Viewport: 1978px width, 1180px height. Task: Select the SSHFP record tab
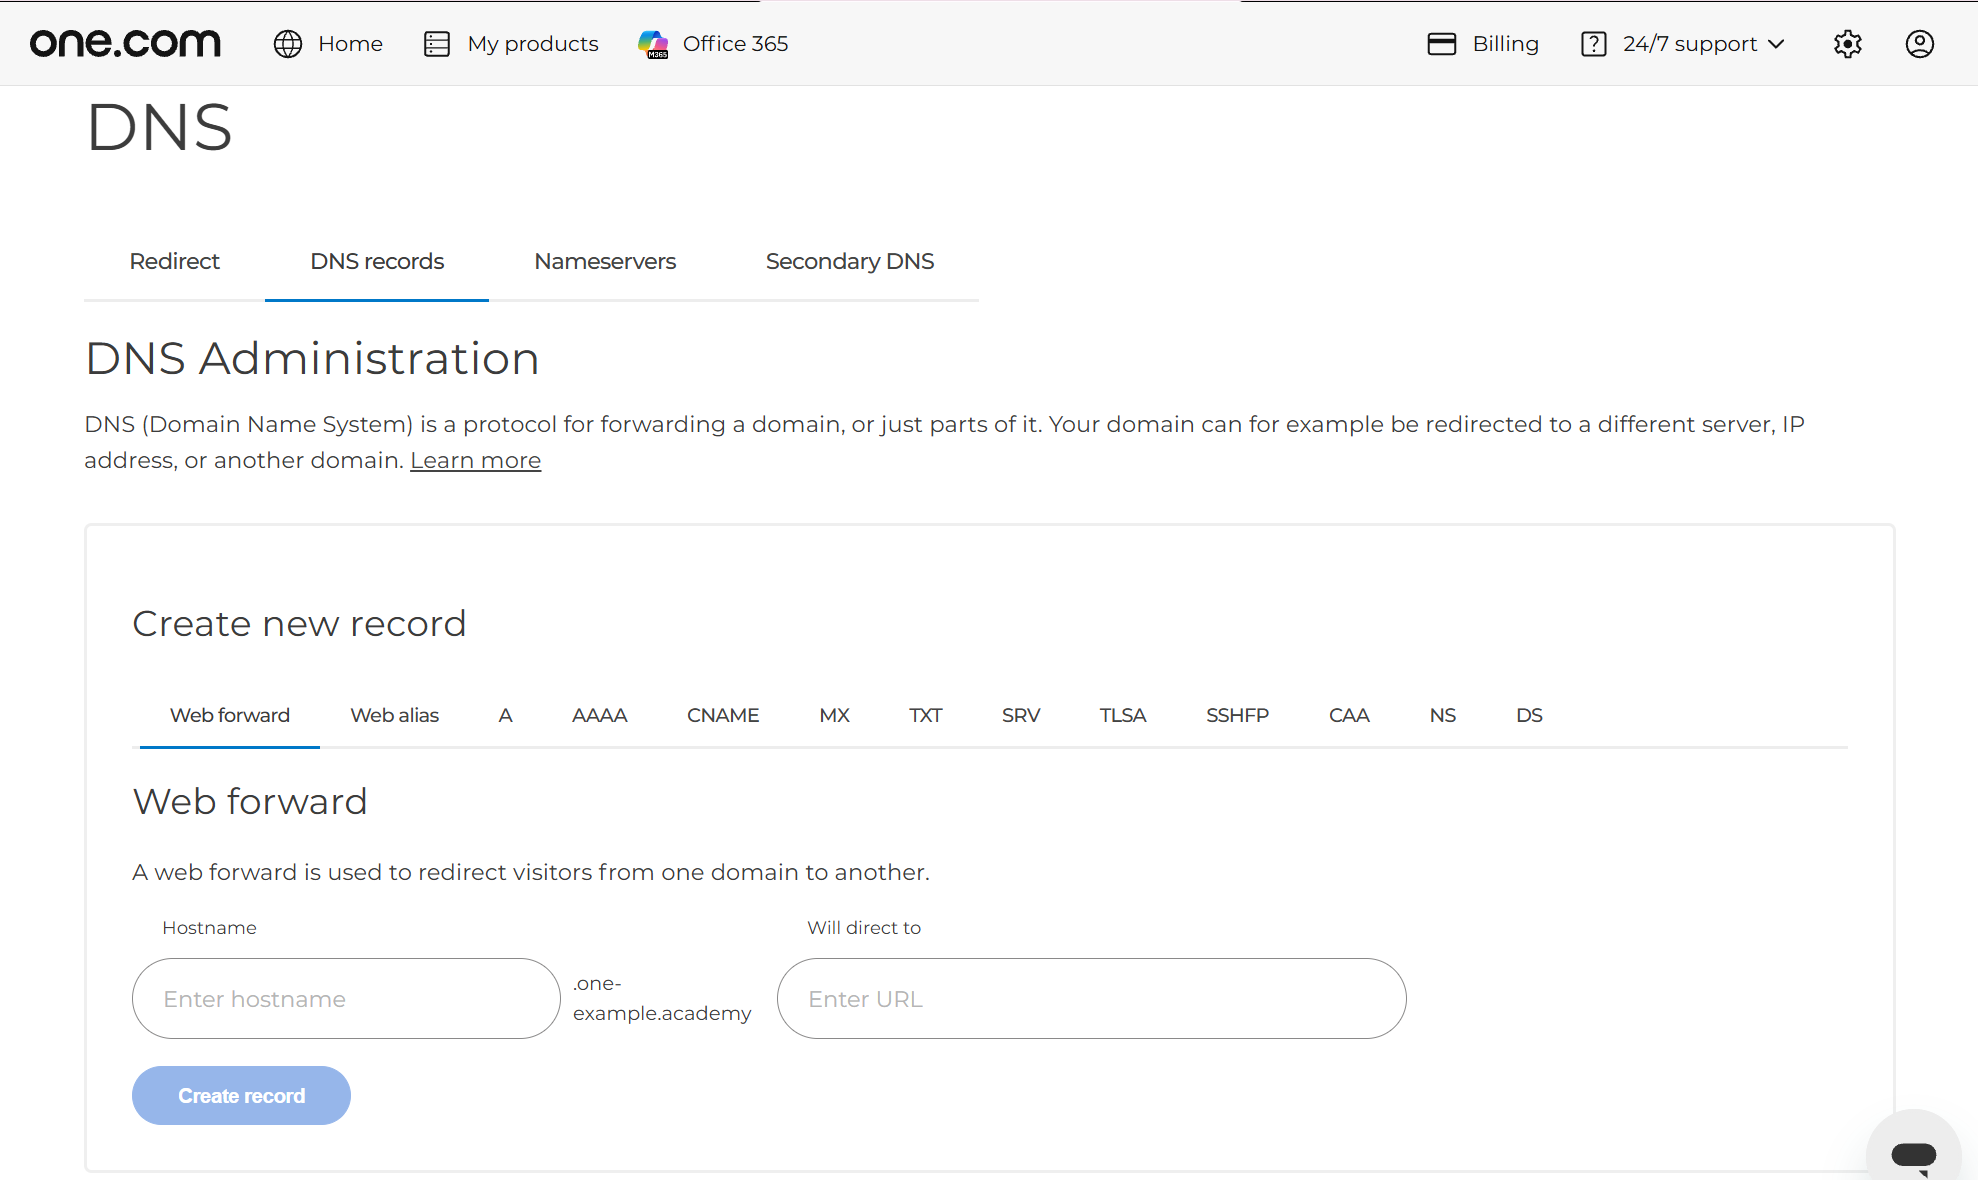1237,715
